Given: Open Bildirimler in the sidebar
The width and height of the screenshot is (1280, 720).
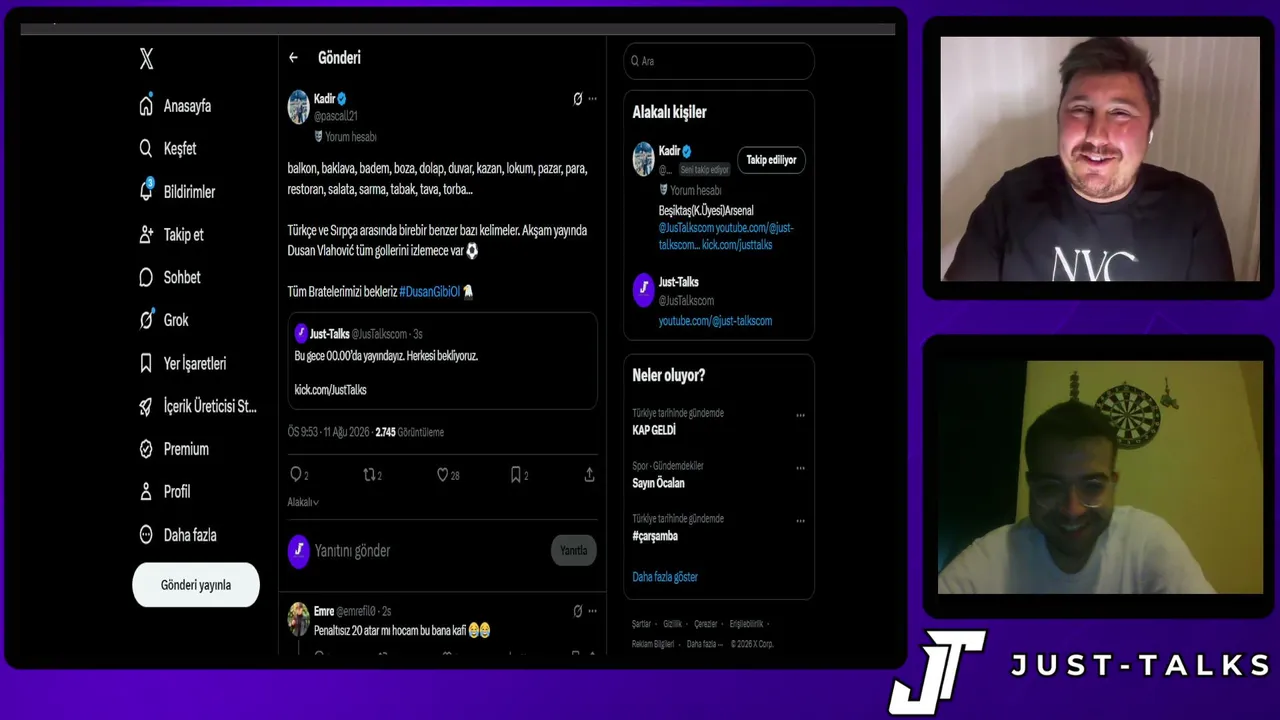Looking at the screenshot, I should pos(177,192).
